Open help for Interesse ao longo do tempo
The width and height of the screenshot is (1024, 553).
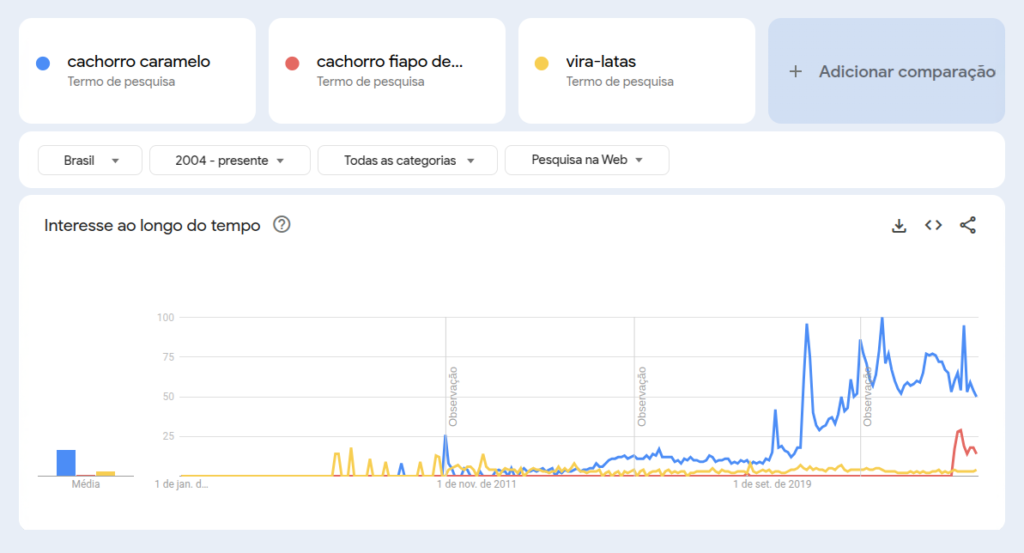(x=282, y=225)
